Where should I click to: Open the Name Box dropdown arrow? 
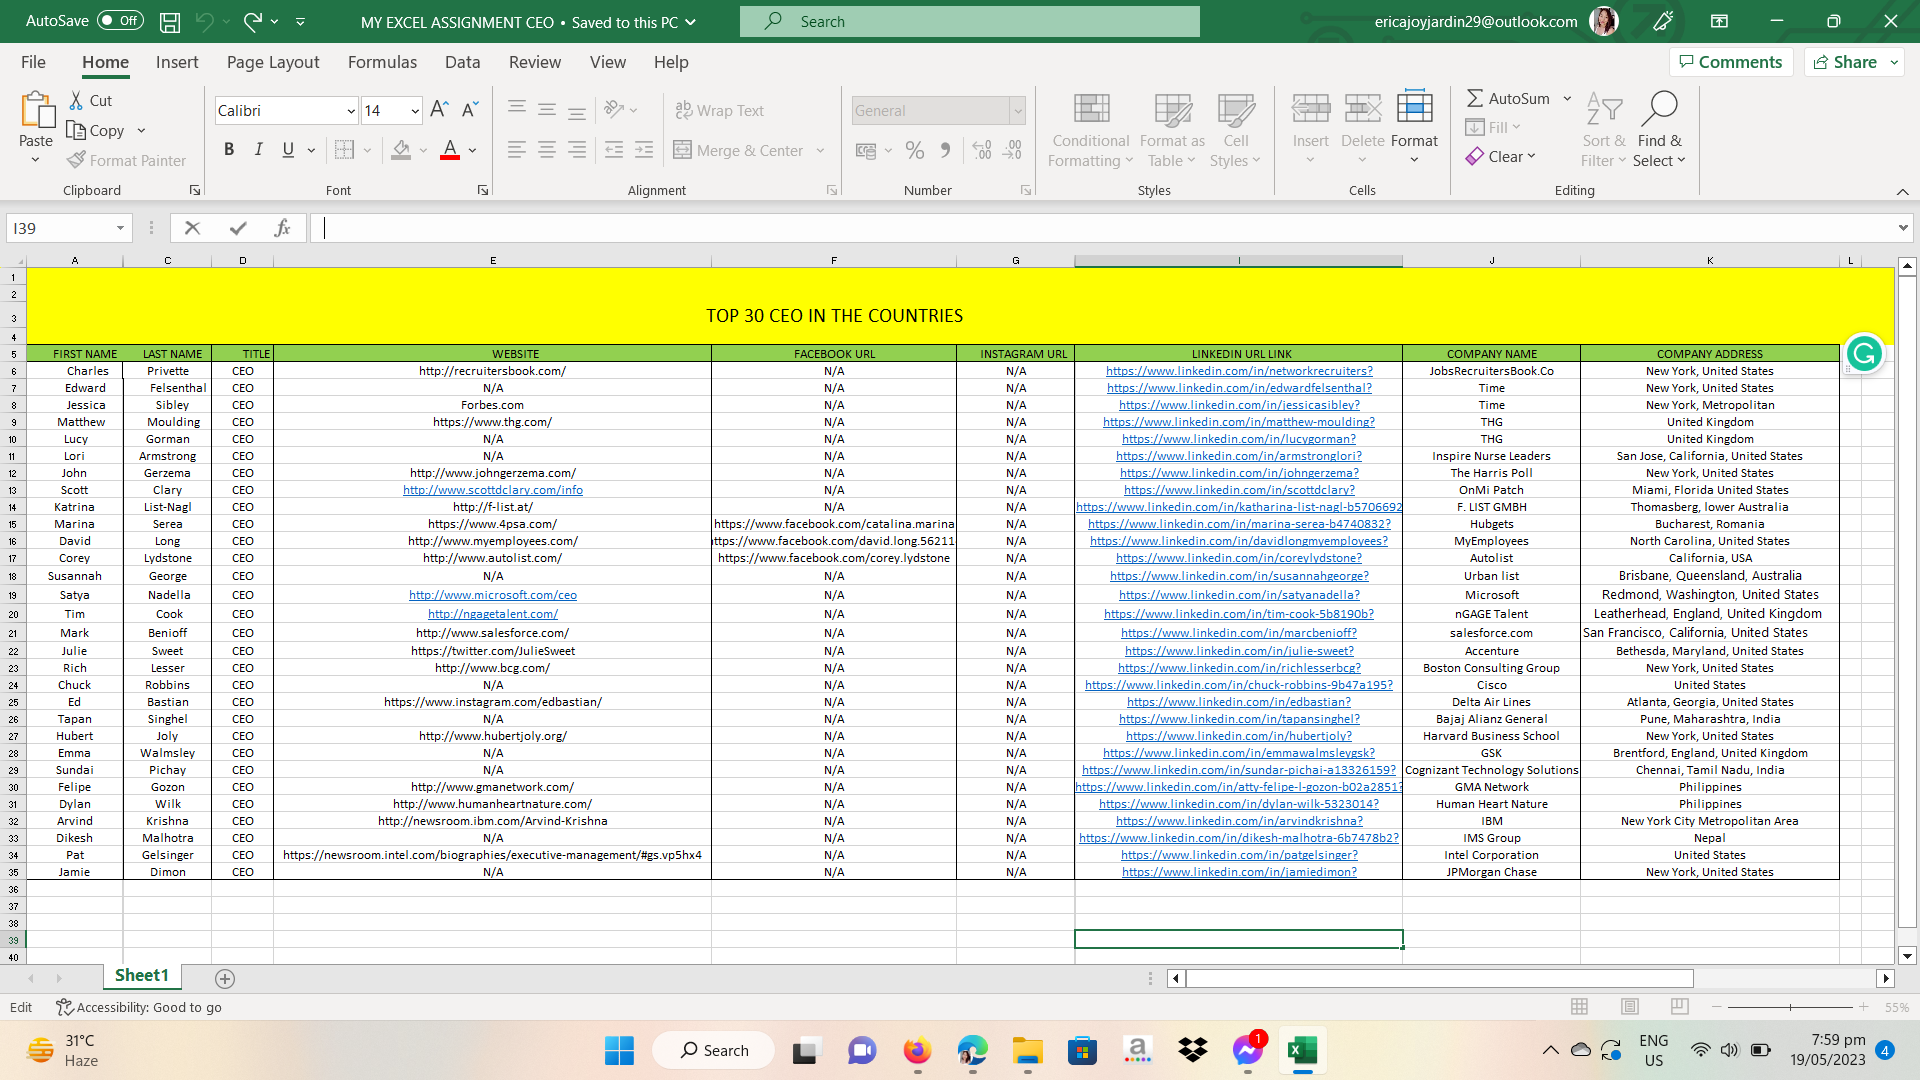pos(120,228)
